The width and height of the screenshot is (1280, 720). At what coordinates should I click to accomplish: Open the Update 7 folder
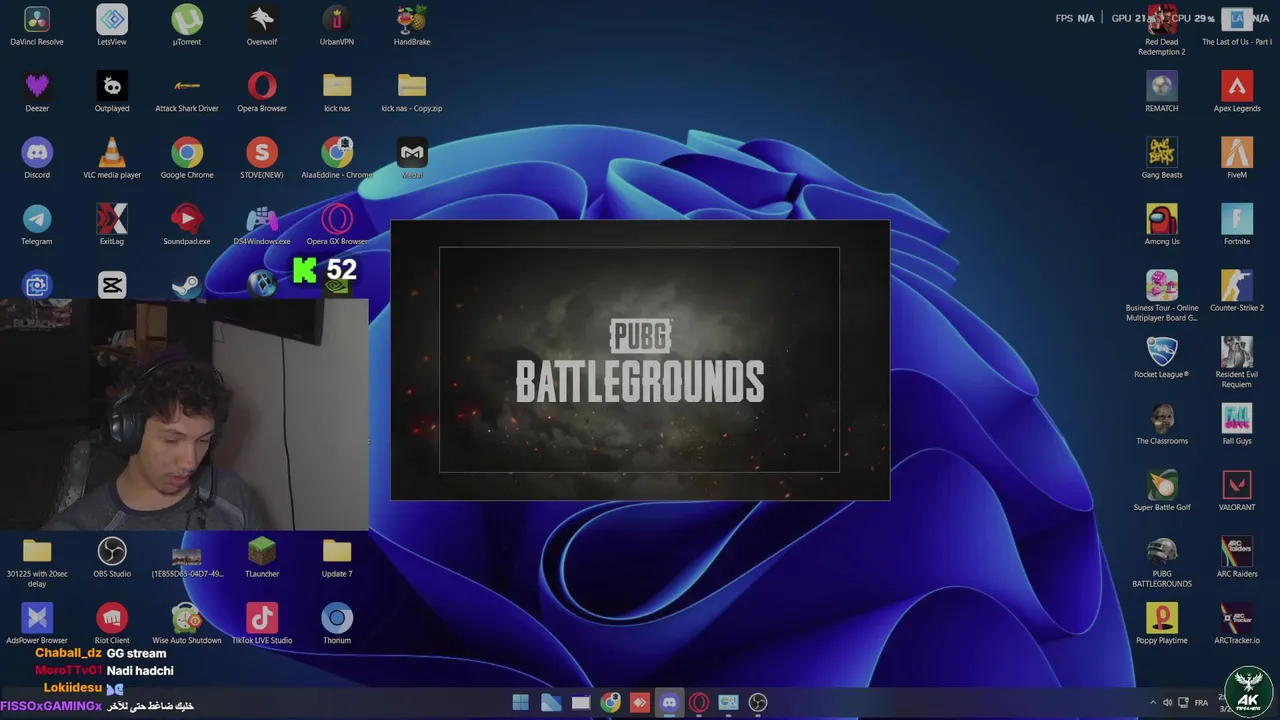tap(337, 558)
